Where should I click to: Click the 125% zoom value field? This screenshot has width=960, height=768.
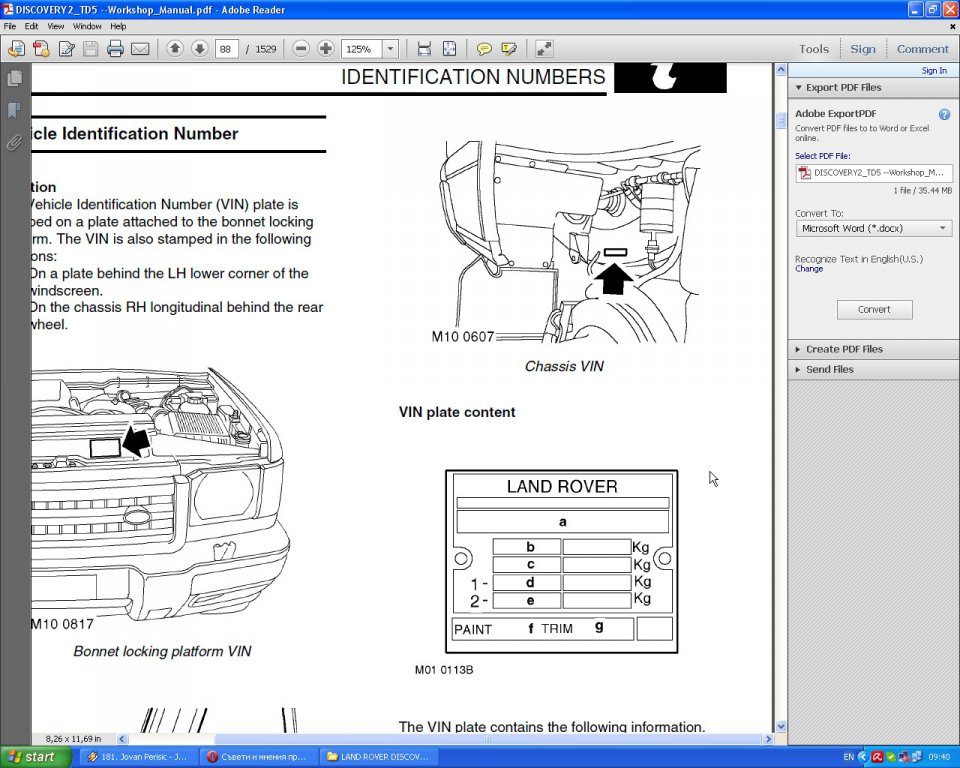[362, 49]
